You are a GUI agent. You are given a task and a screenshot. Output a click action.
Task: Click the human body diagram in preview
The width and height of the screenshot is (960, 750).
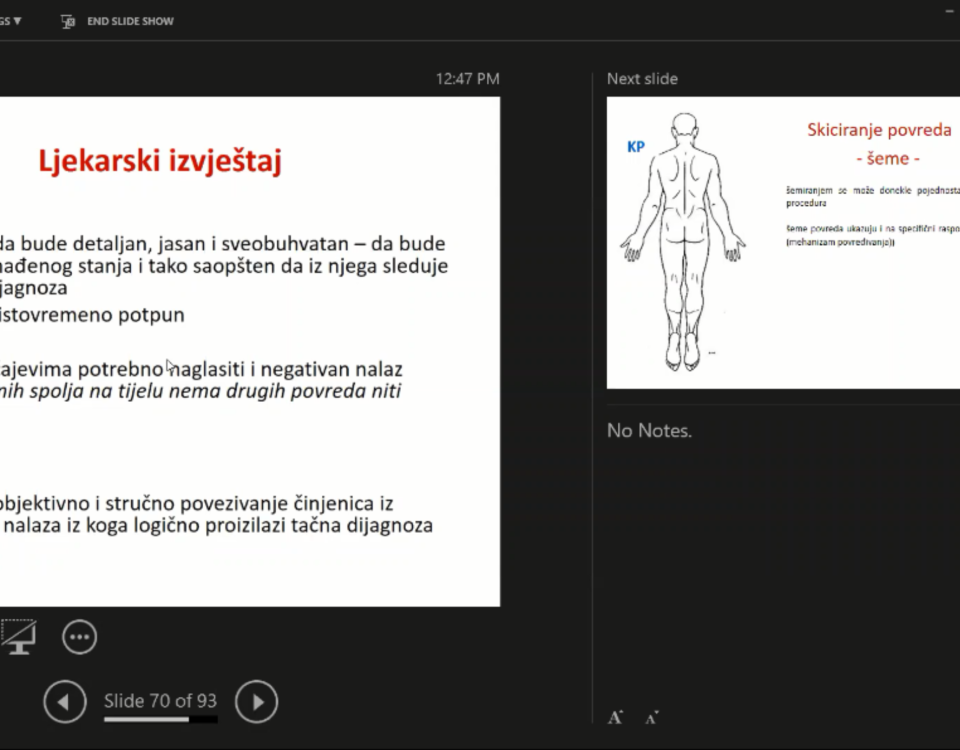683,242
